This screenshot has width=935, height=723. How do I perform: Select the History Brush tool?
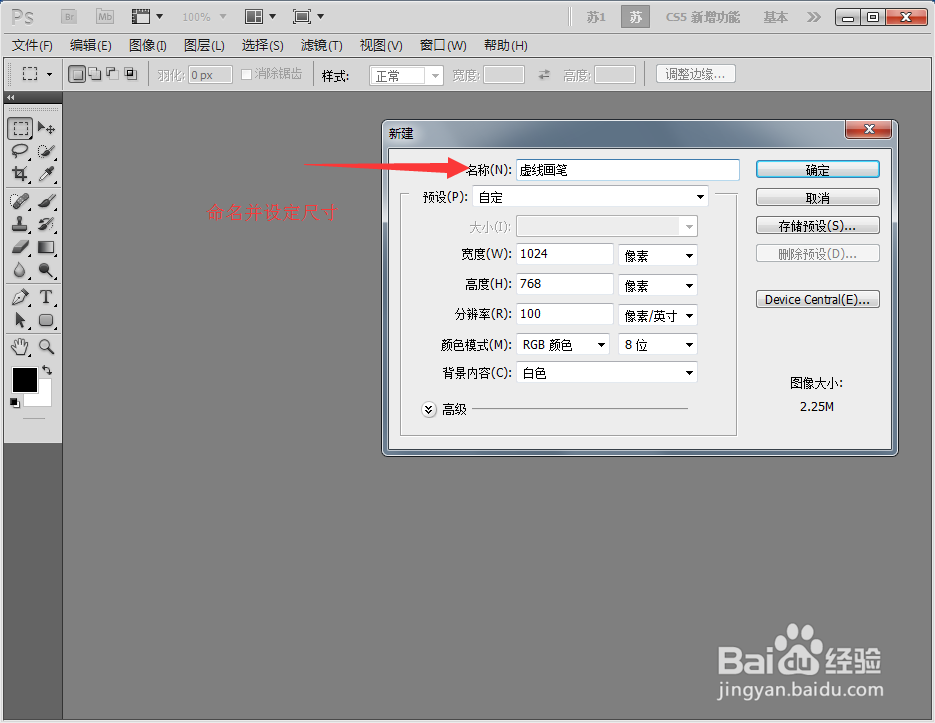[46, 224]
